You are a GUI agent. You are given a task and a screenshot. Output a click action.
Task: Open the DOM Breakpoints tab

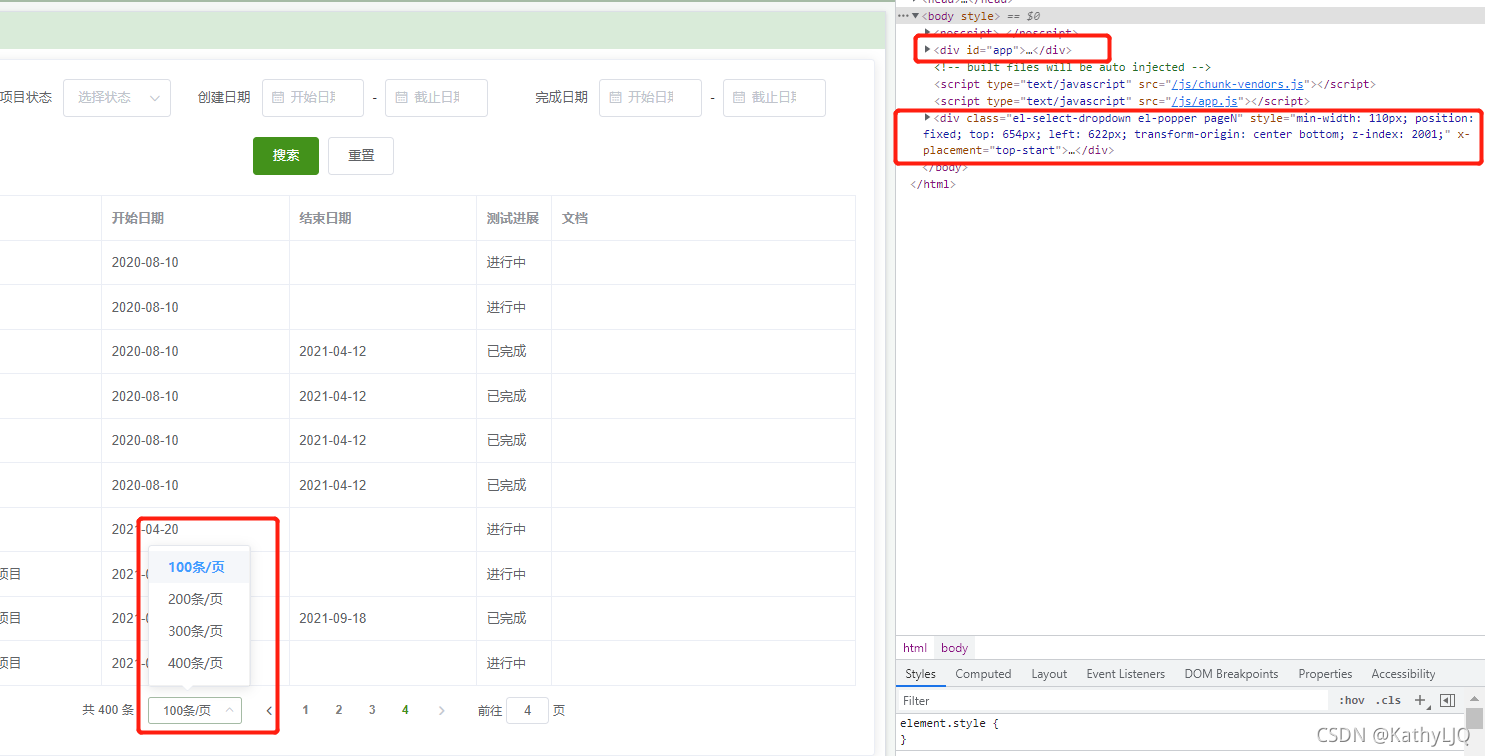pyautogui.click(x=1231, y=674)
